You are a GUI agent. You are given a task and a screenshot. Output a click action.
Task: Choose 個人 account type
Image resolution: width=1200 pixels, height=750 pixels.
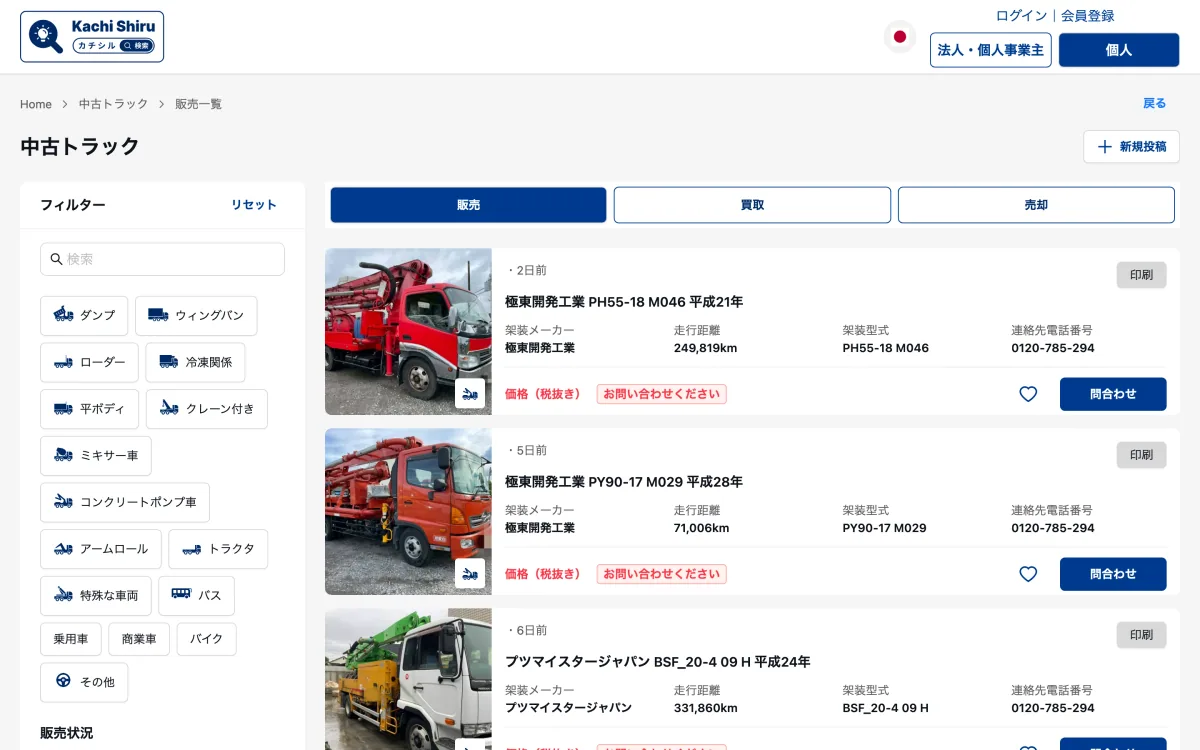coord(1119,50)
